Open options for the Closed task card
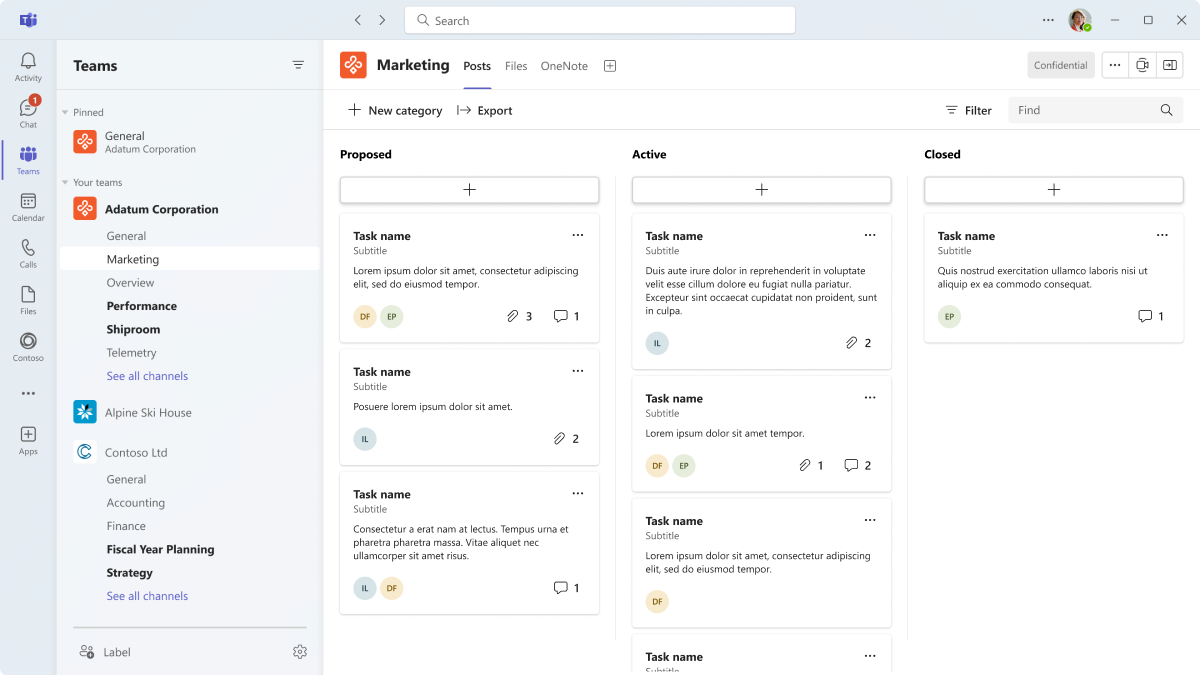 coord(1162,235)
